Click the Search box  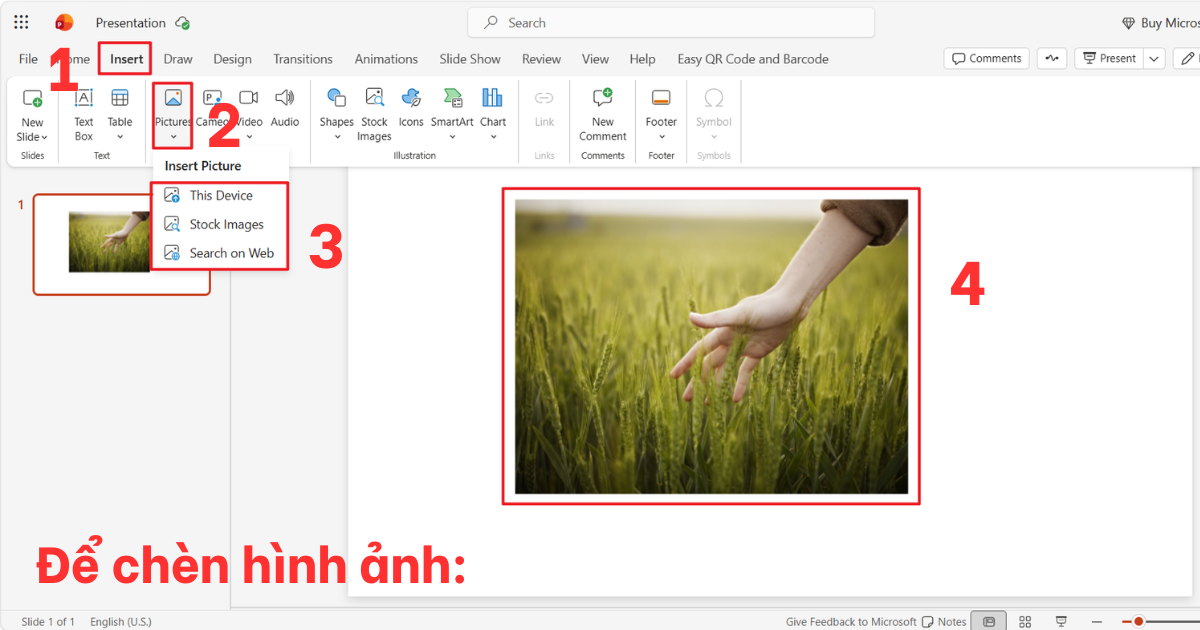point(671,22)
